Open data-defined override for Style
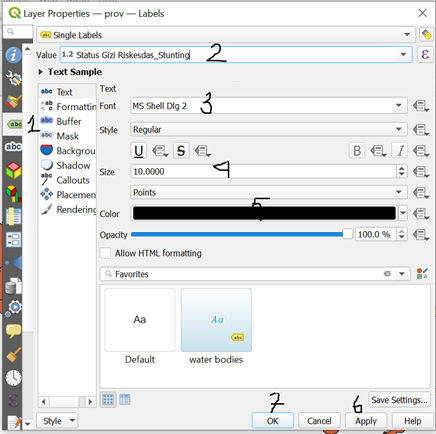This screenshot has height=434, width=436. (x=421, y=130)
